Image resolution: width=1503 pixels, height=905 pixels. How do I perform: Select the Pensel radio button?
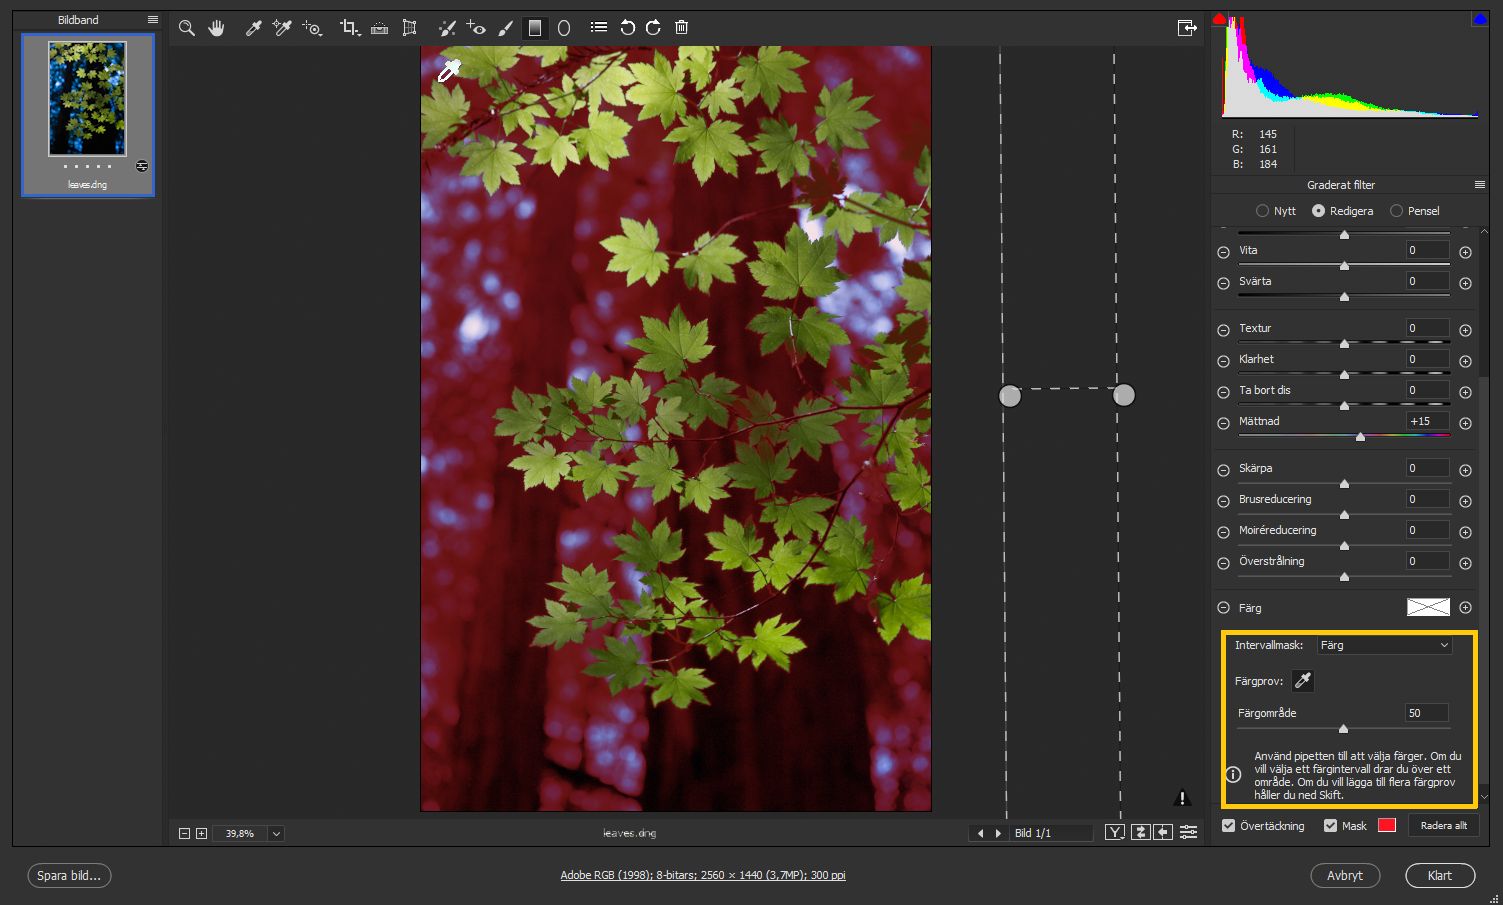click(1396, 211)
